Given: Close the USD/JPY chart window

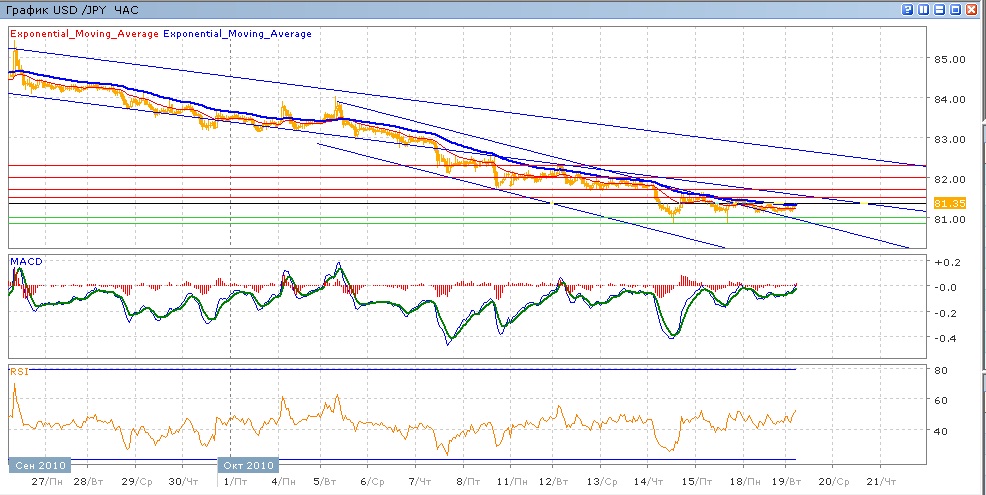Looking at the screenshot, I should (972, 8).
